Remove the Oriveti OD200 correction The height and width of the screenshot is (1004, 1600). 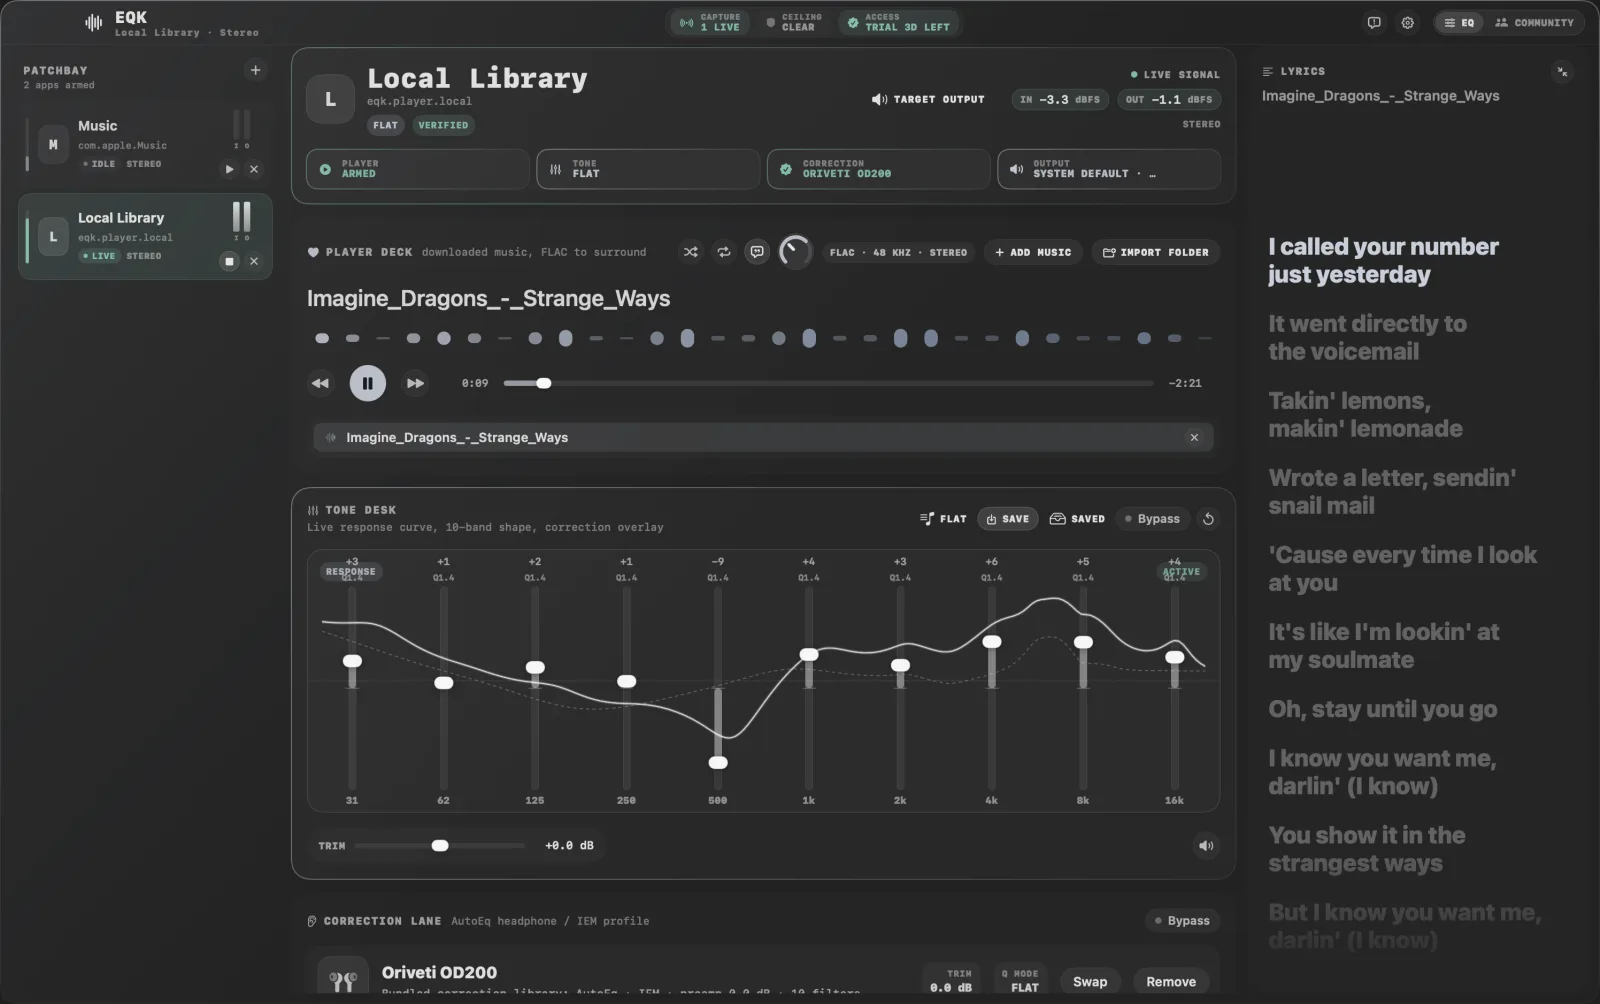click(x=1171, y=981)
